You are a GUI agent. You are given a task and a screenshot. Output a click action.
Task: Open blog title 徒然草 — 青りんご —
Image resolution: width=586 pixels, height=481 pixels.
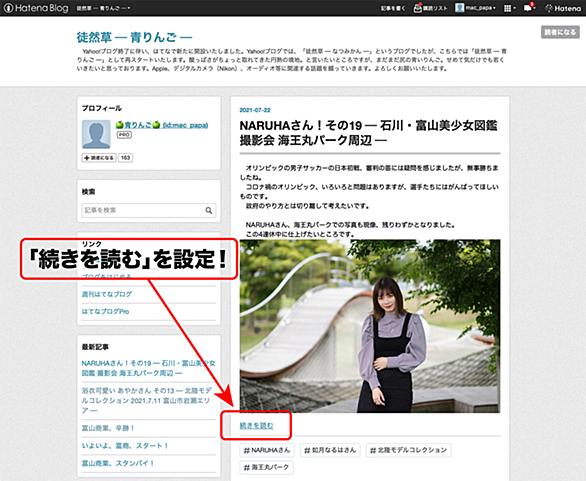pos(134,37)
